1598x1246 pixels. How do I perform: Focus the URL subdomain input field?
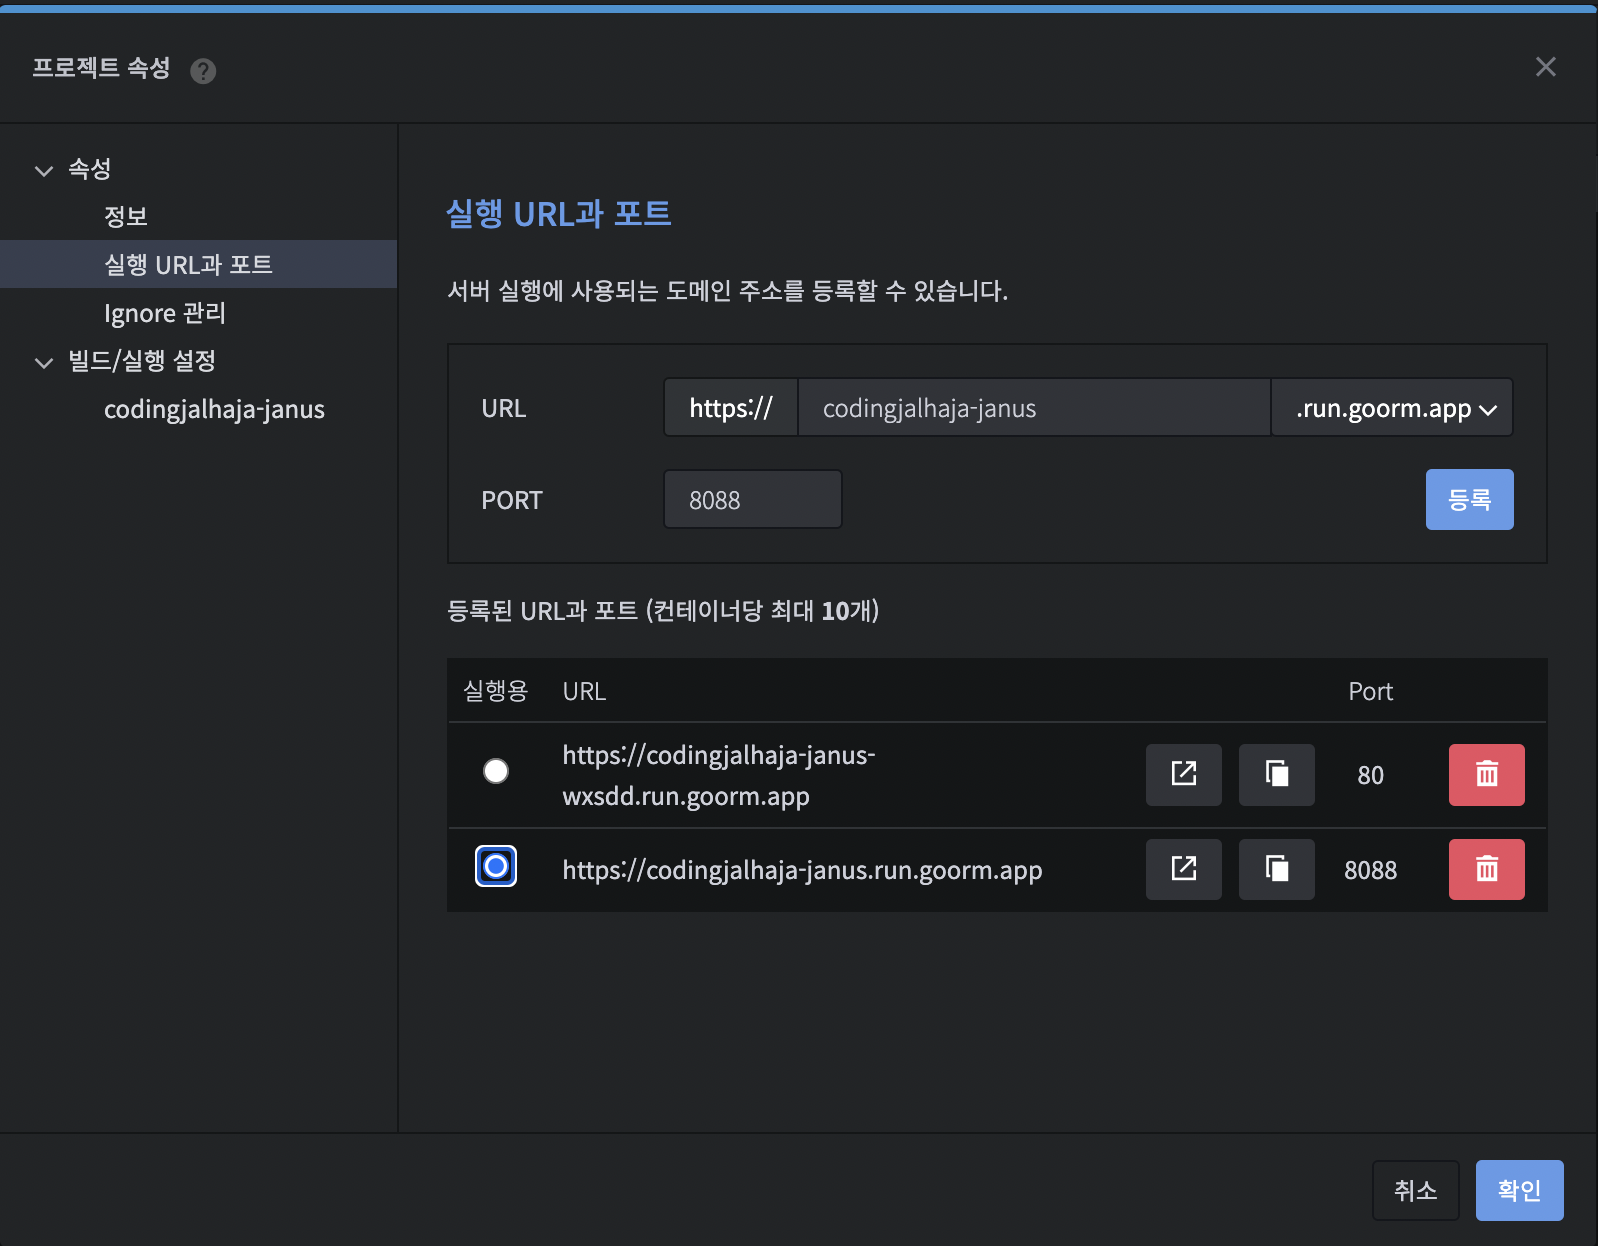click(1034, 408)
